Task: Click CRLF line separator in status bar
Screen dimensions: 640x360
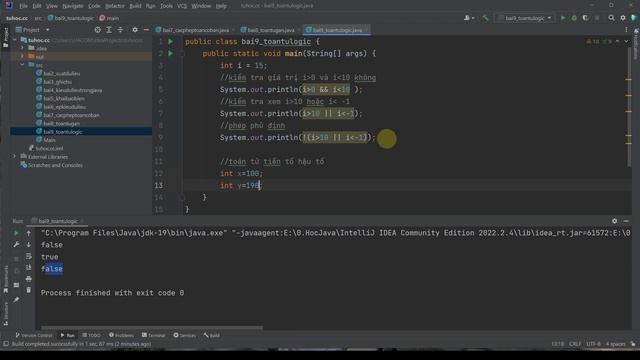Action: pyautogui.click(x=575, y=344)
